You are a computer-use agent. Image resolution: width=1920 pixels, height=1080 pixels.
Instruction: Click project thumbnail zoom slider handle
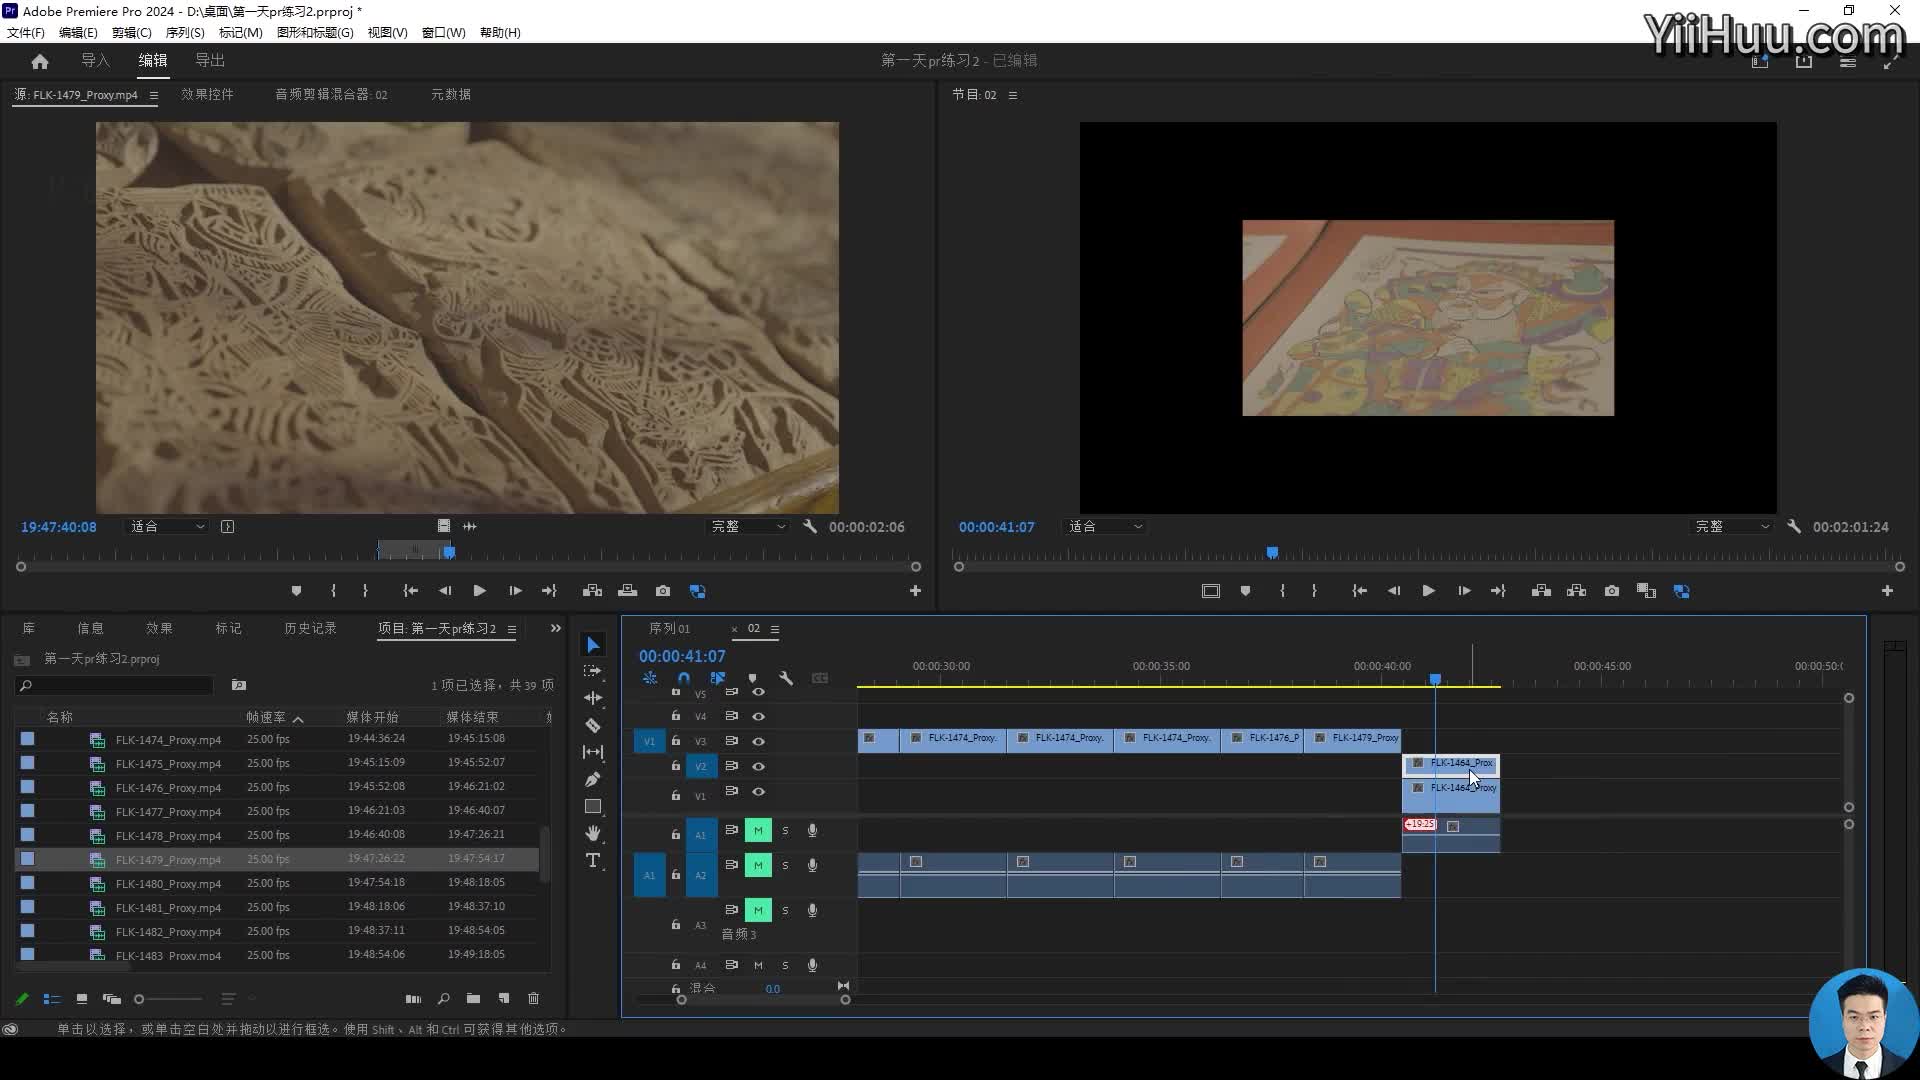coord(139,999)
